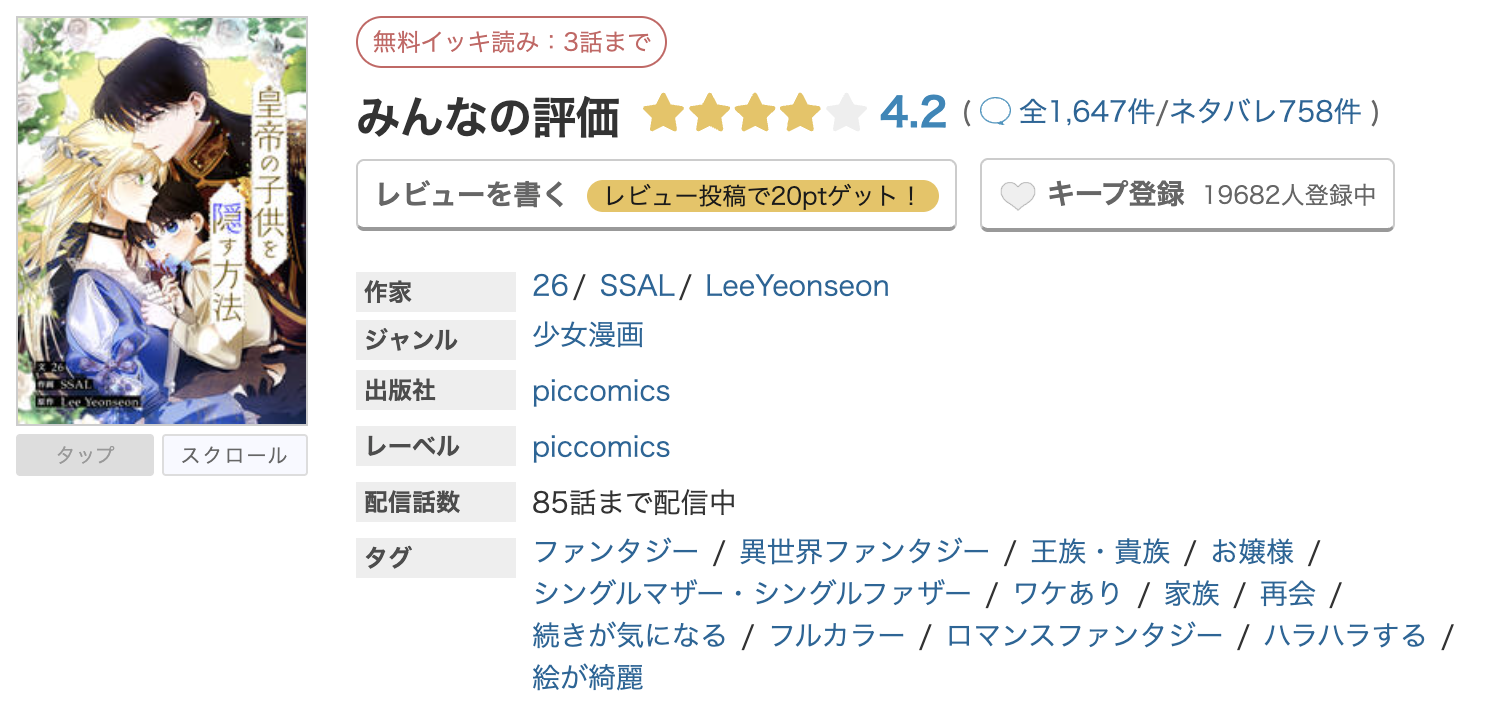1506x710 pixels.
Task: Click the speech bubble review icon
Action: click(995, 112)
